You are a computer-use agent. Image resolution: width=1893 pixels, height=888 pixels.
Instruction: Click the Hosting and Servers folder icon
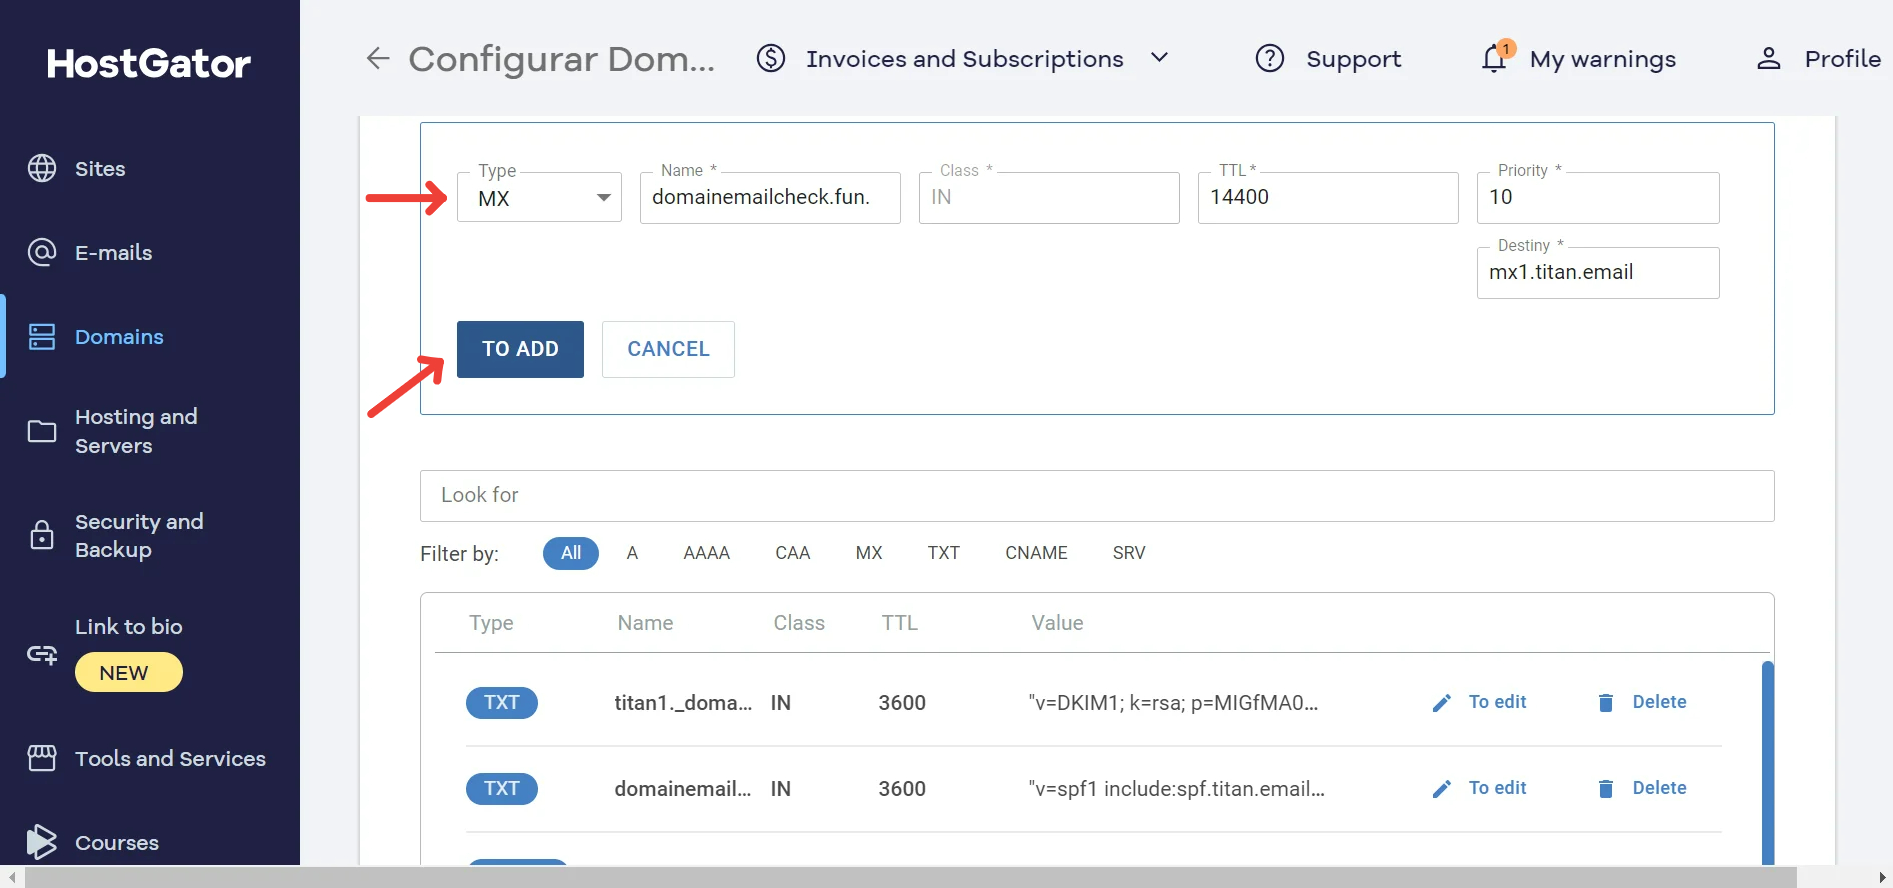tap(42, 431)
